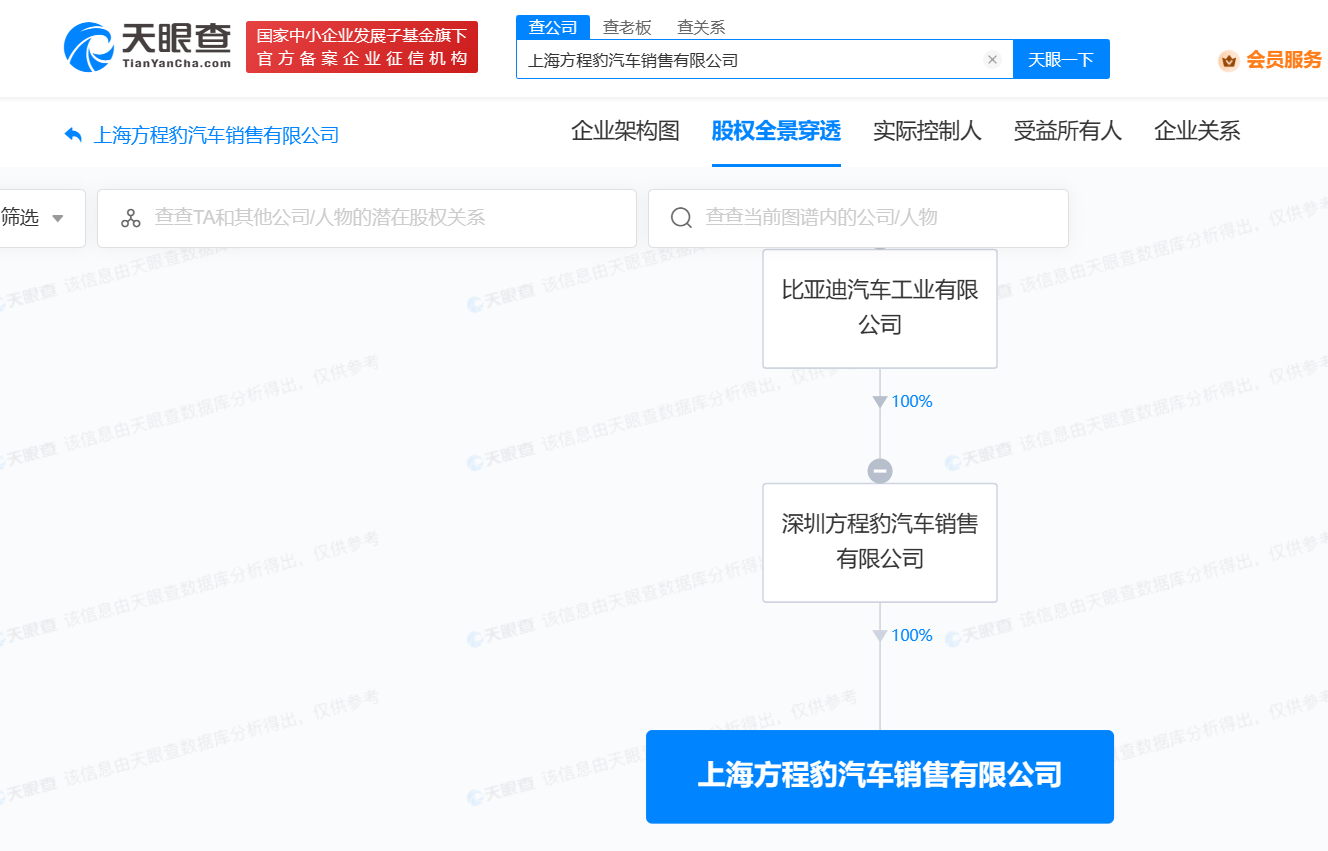The height and width of the screenshot is (851, 1328).
Task: Clear the search box with X icon
Action: [992, 60]
